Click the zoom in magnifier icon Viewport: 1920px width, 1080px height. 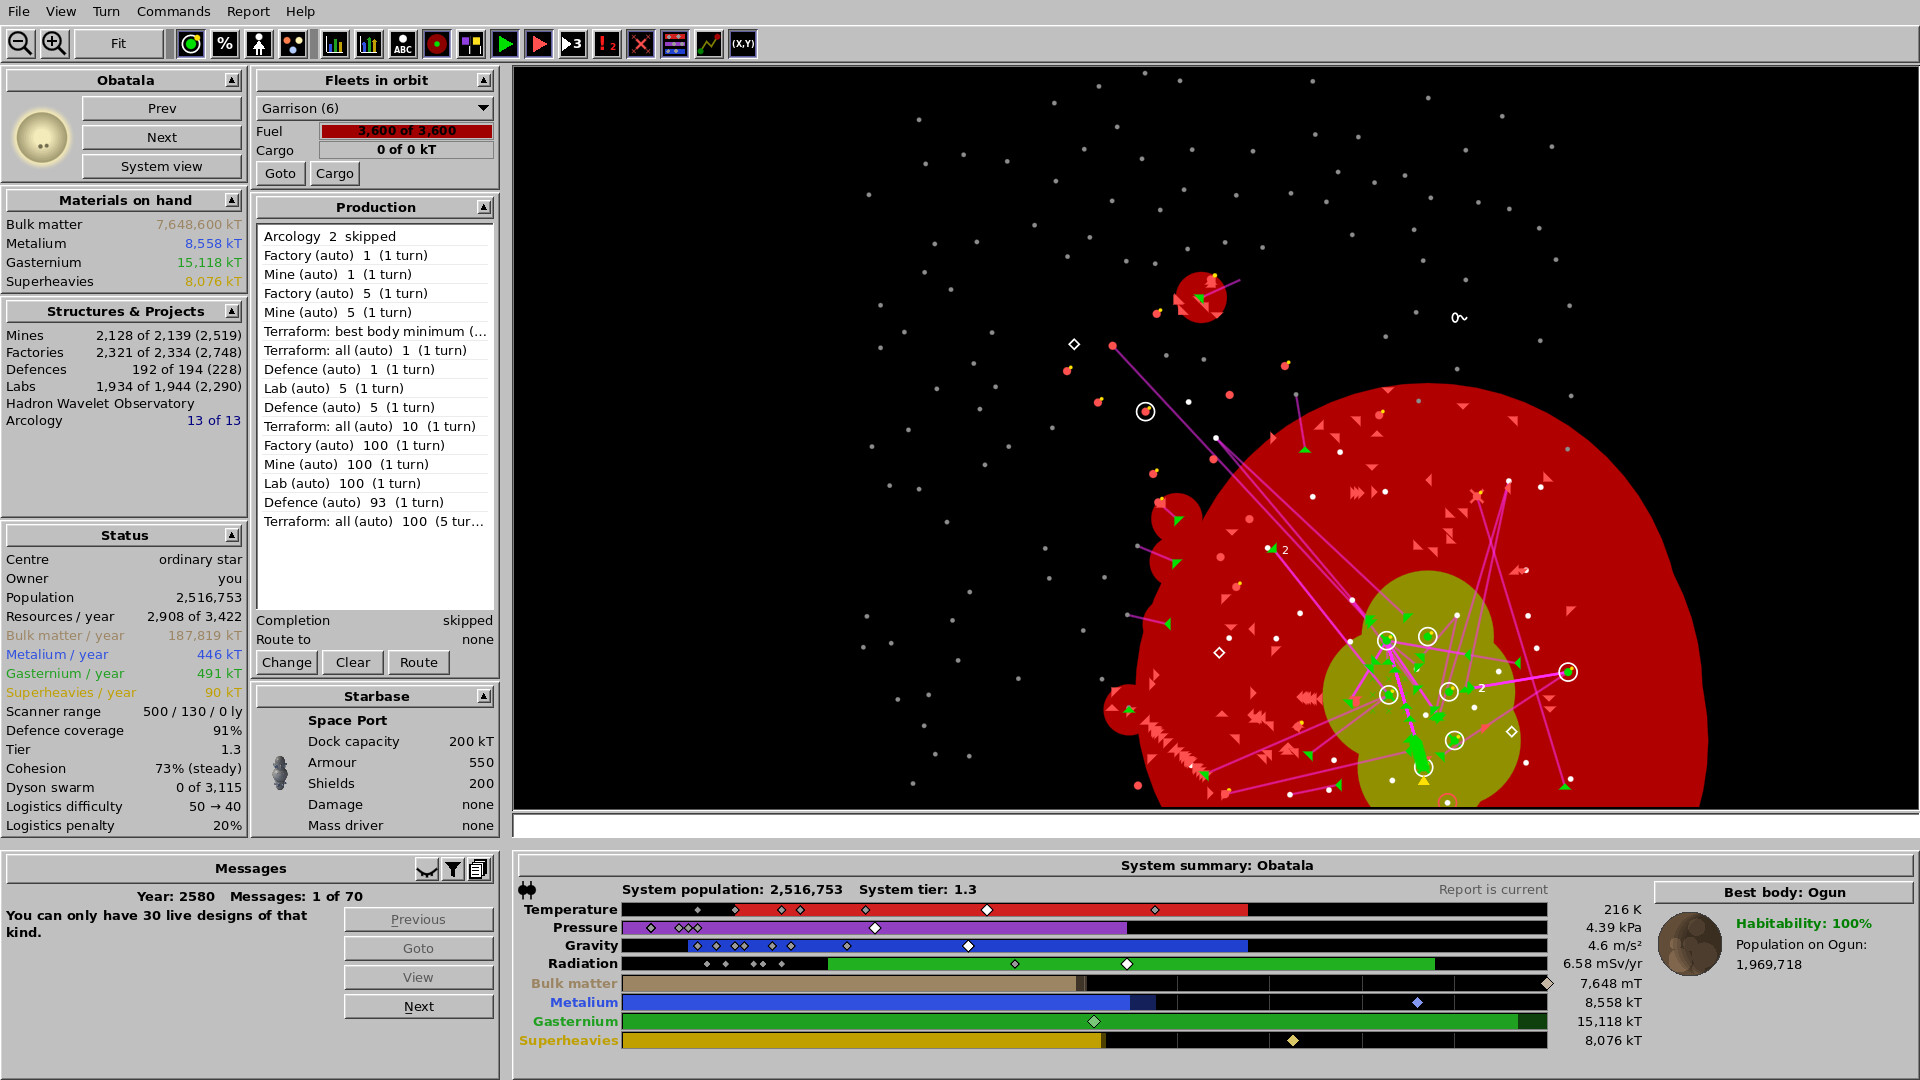54,44
